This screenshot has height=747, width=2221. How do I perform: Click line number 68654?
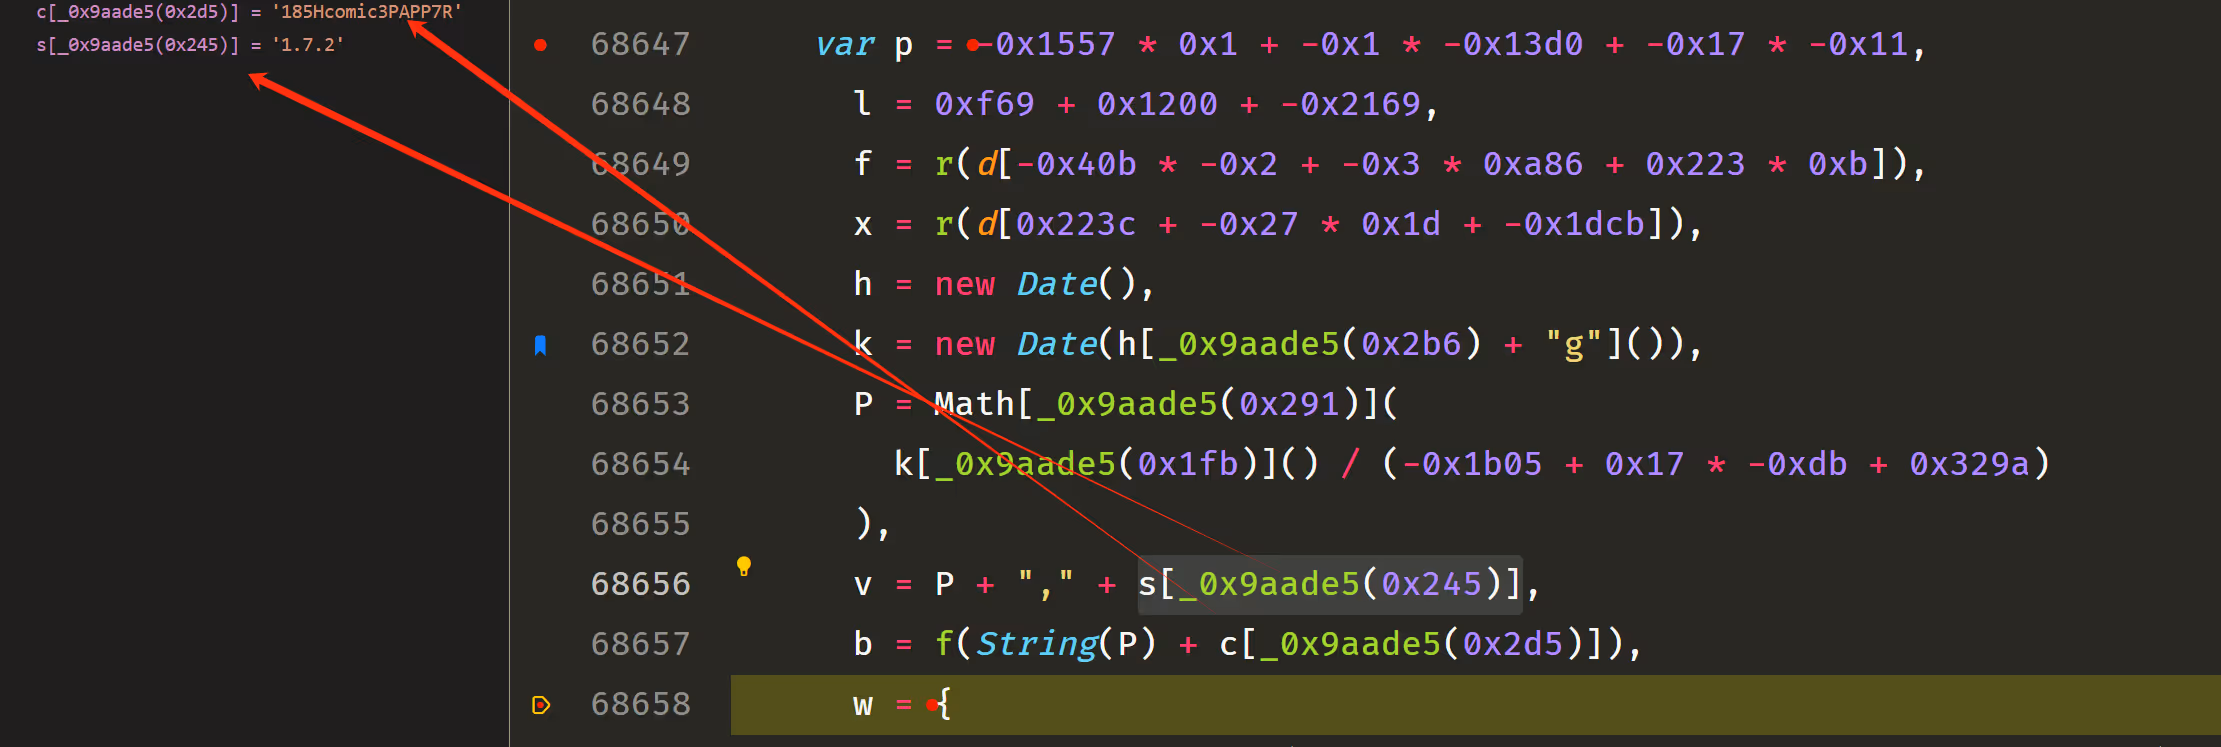point(640,464)
